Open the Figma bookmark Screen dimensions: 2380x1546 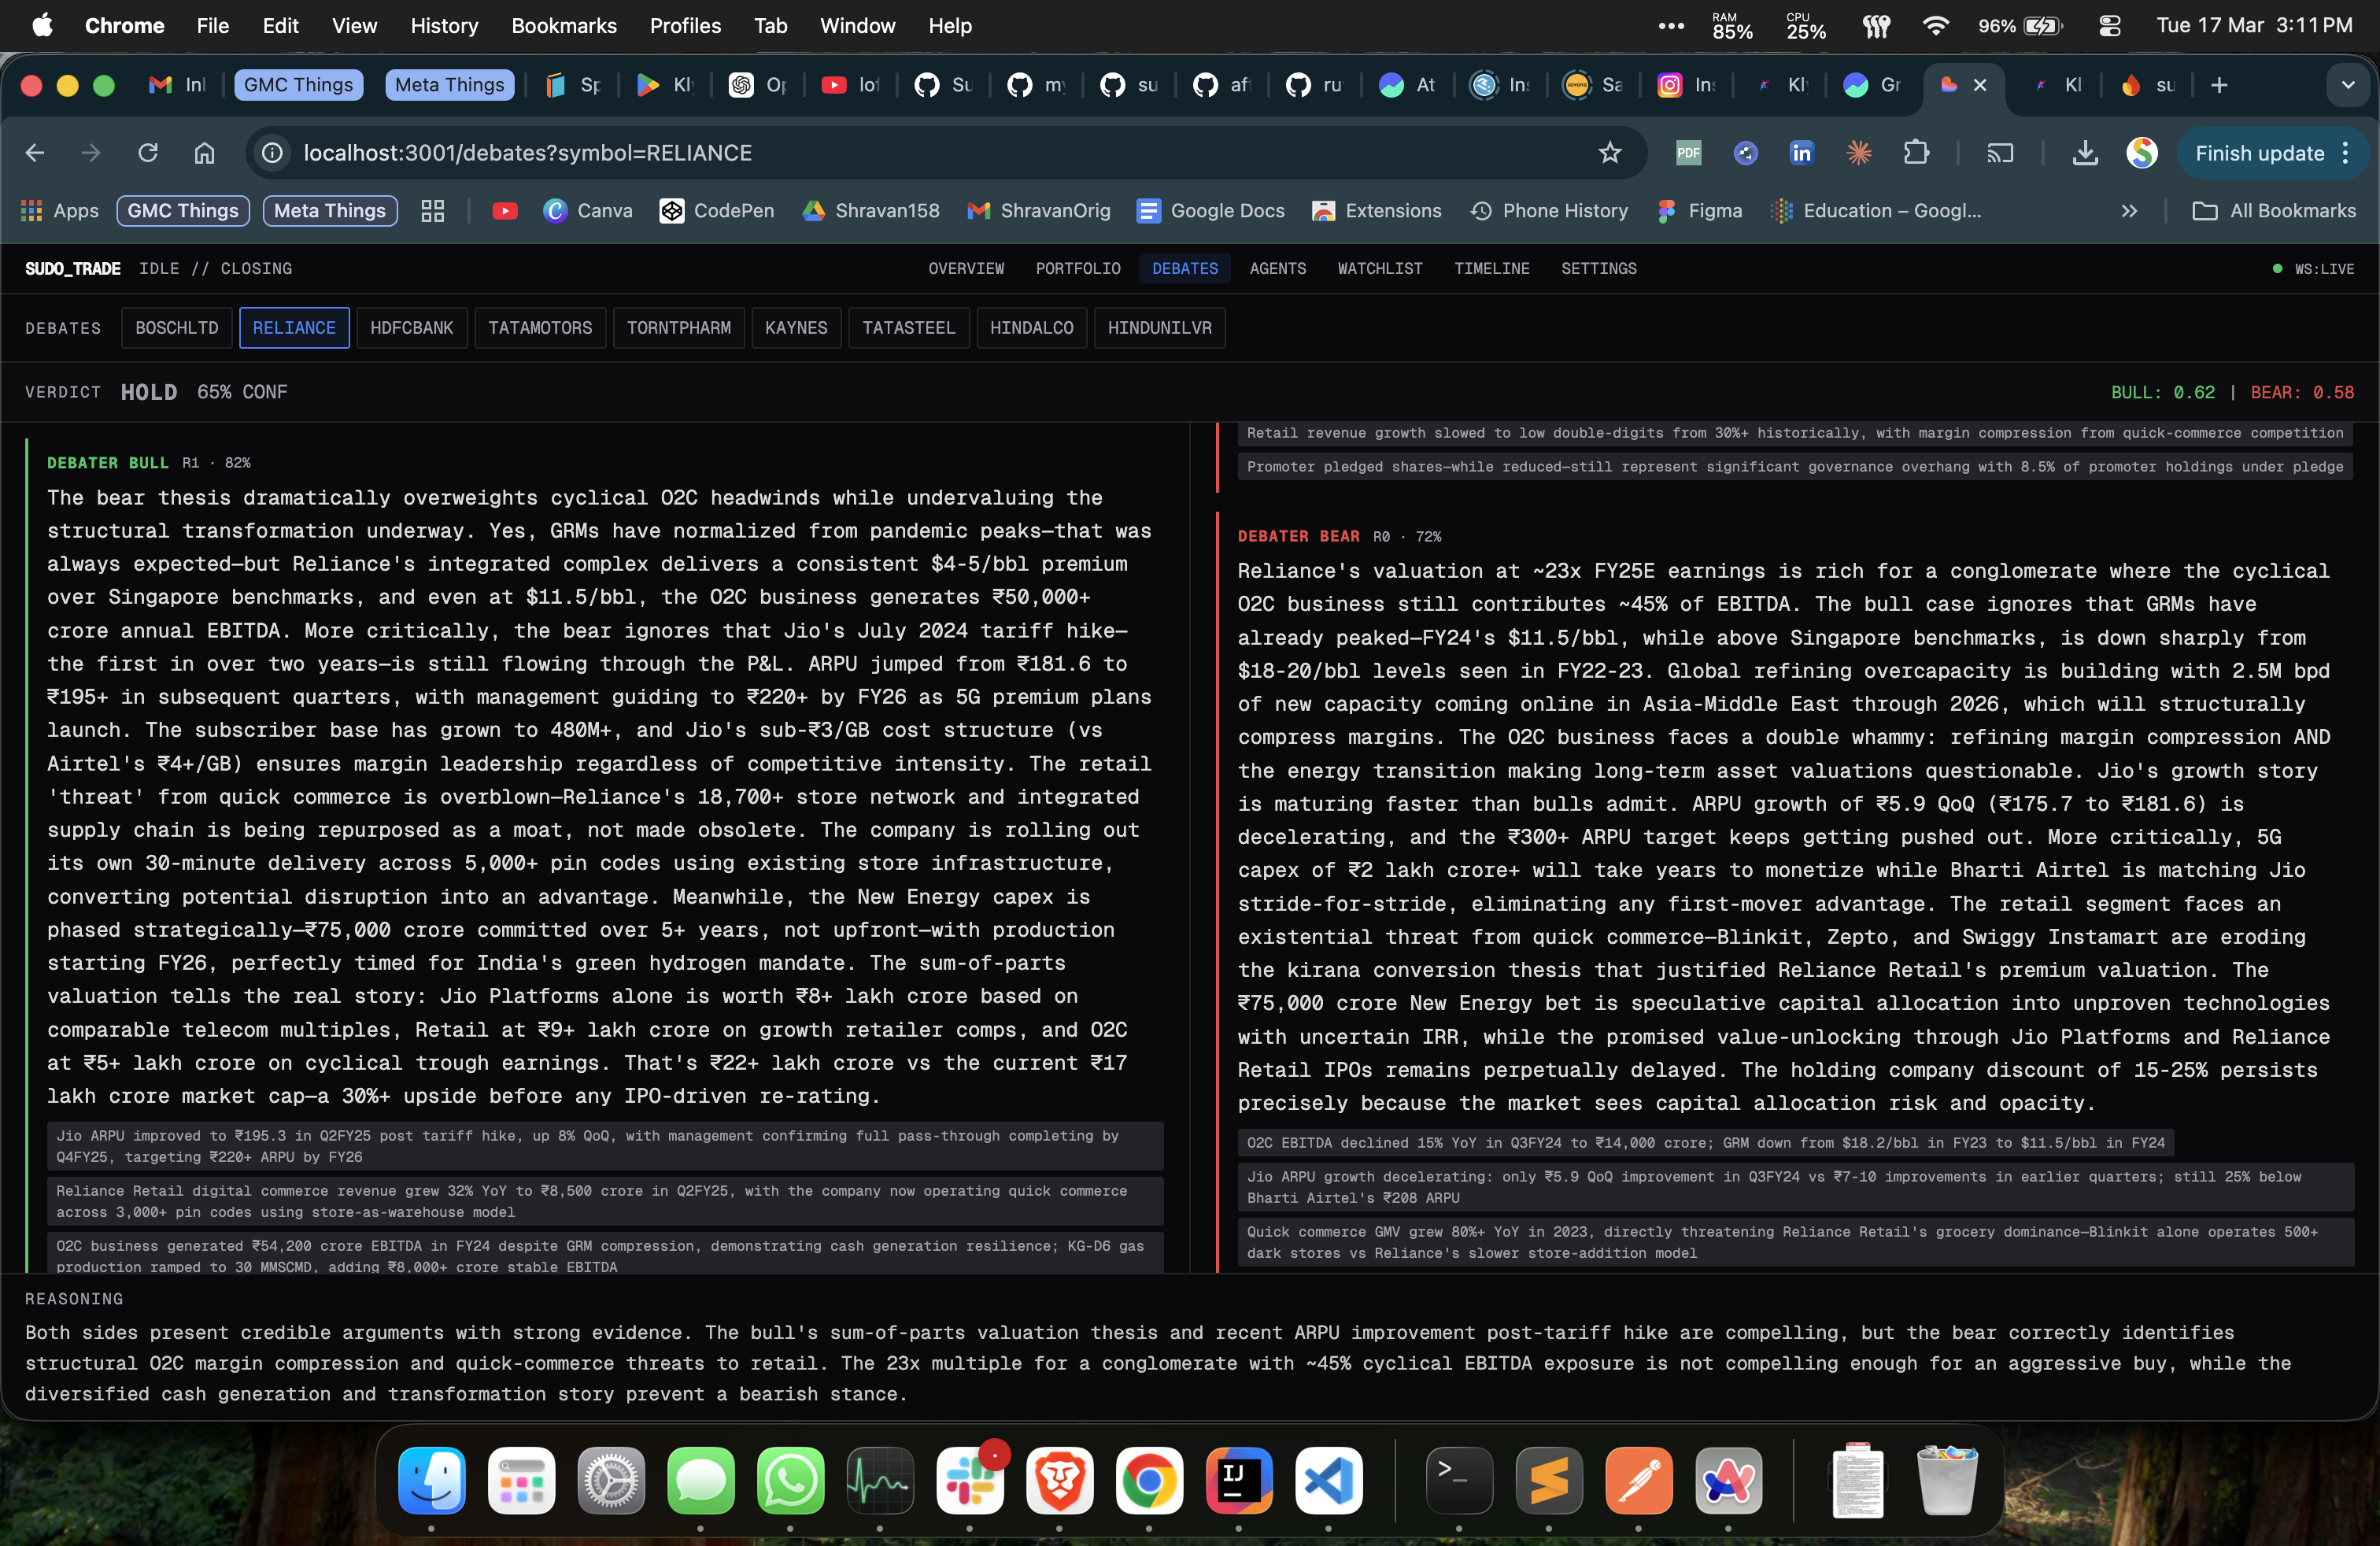tap(1700, 211)
